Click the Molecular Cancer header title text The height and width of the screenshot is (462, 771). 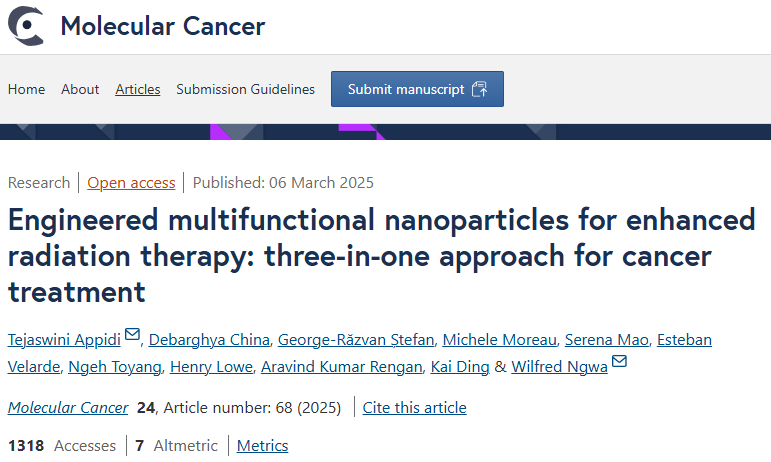pyautogui.click(x=163, y=26)
